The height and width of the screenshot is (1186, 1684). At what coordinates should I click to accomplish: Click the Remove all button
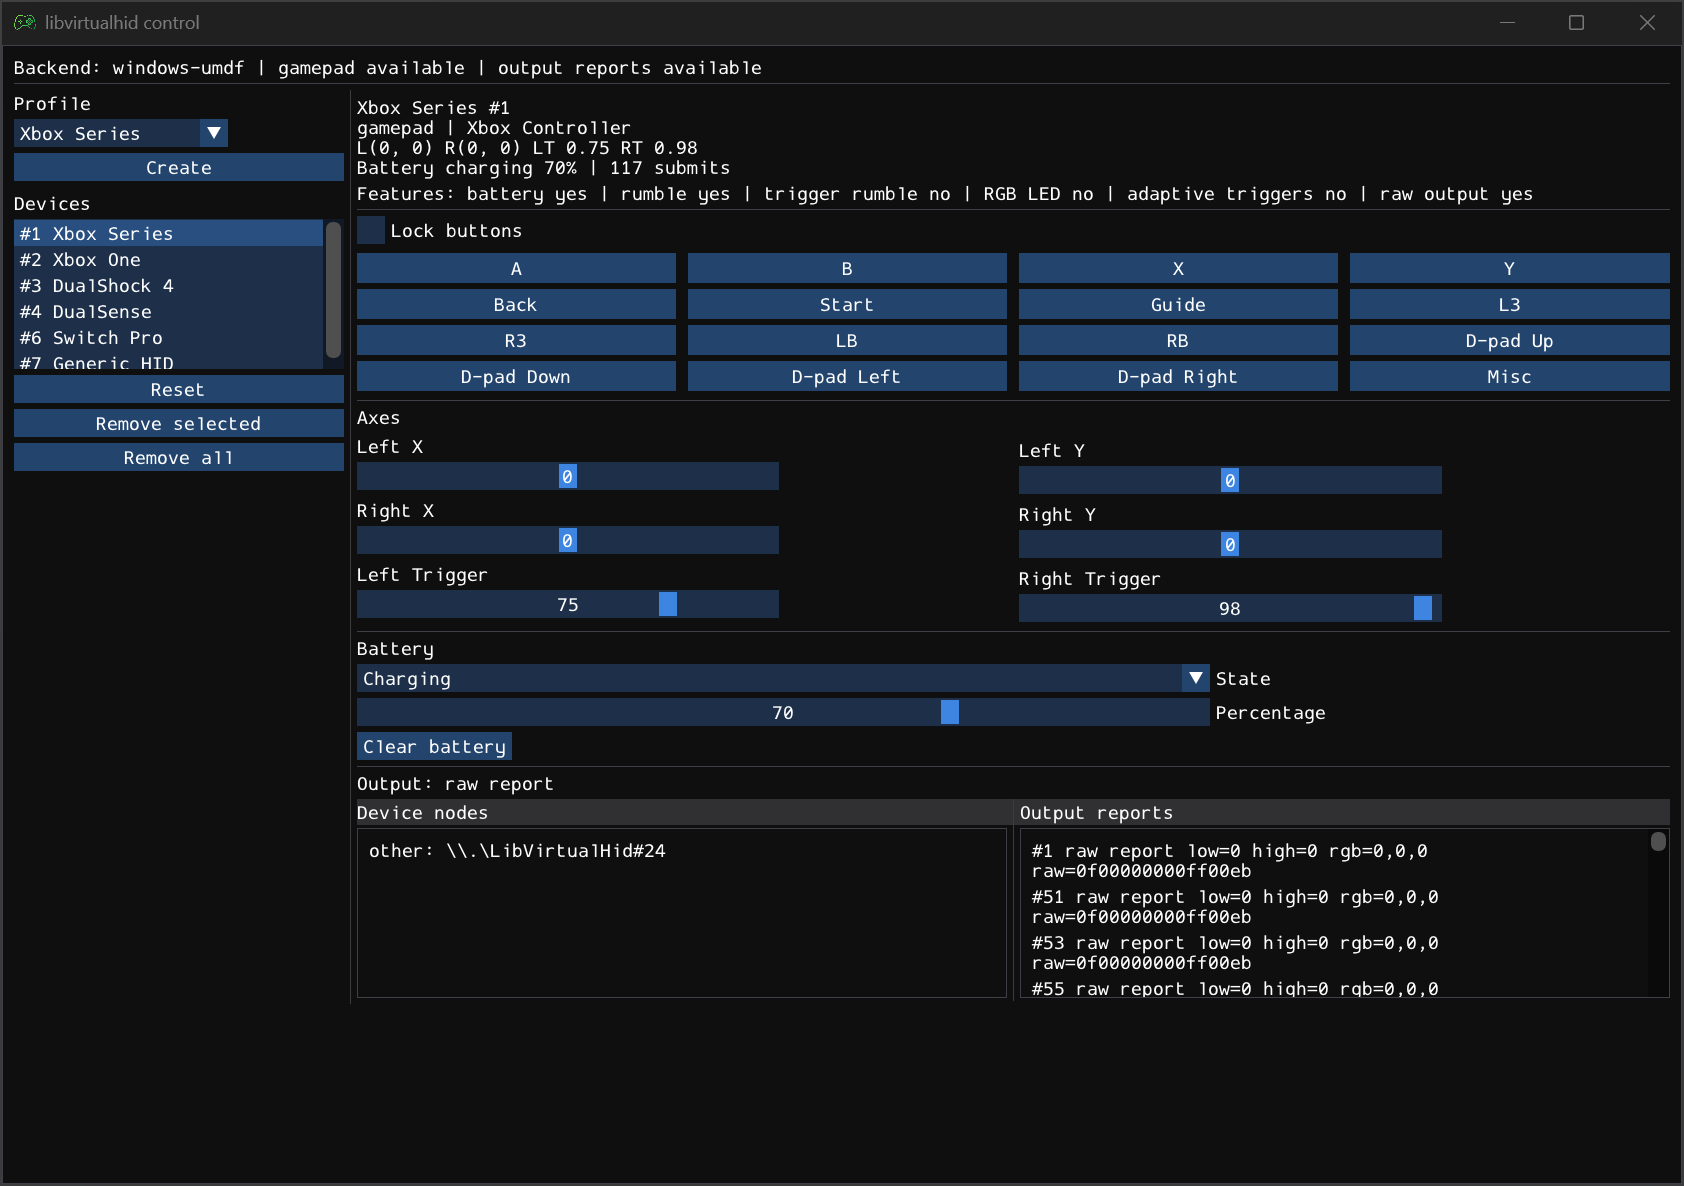coord(179,457)
